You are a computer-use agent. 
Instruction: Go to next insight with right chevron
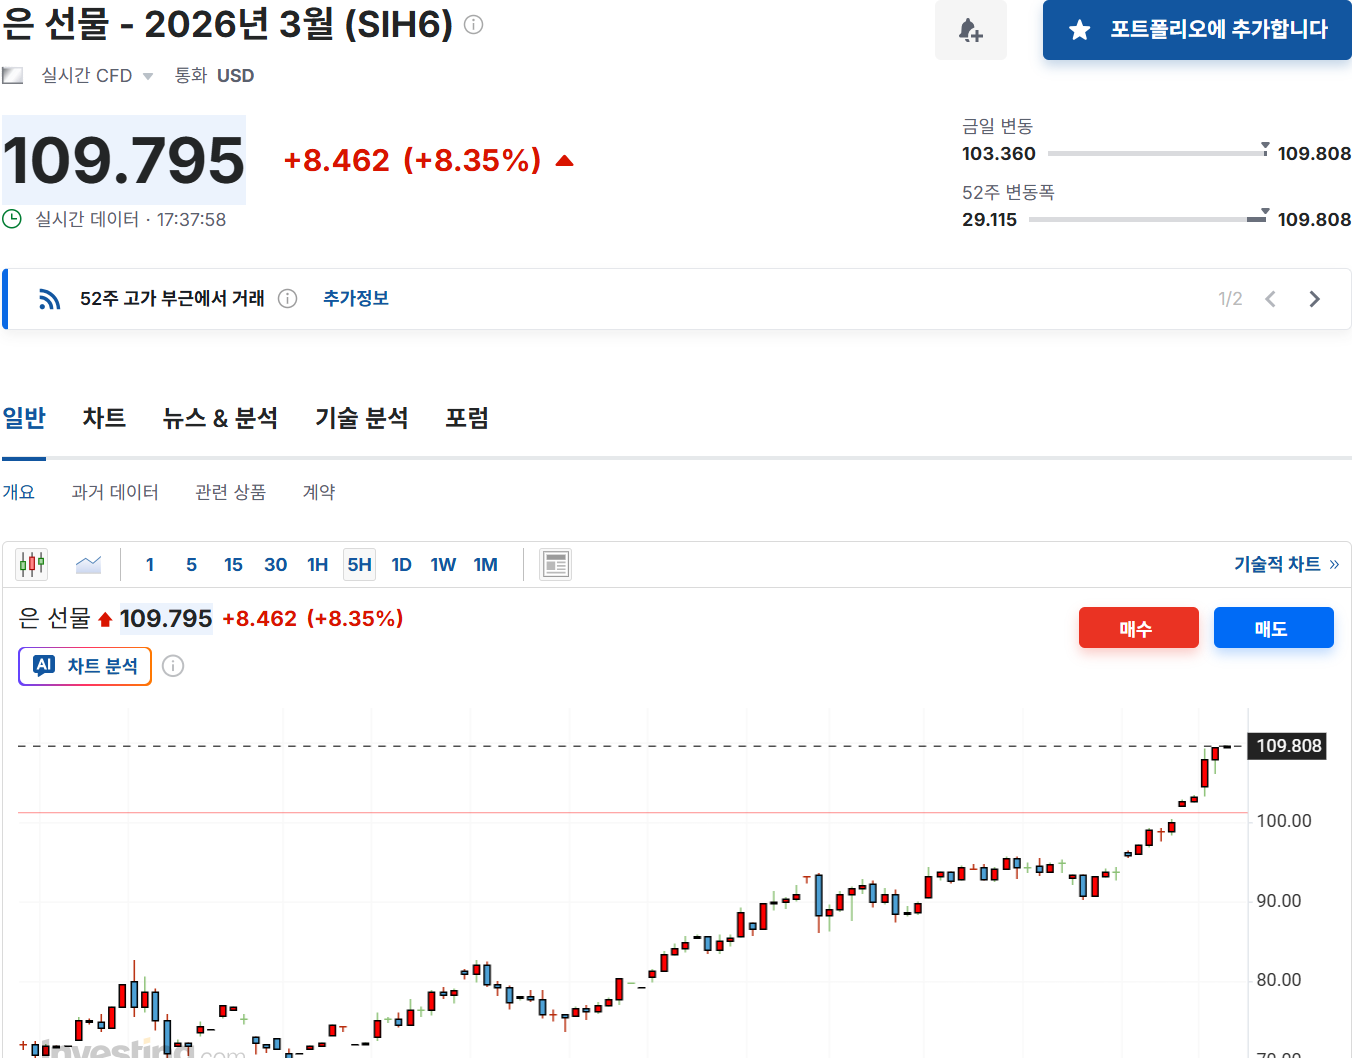[x=1314, y=299]
